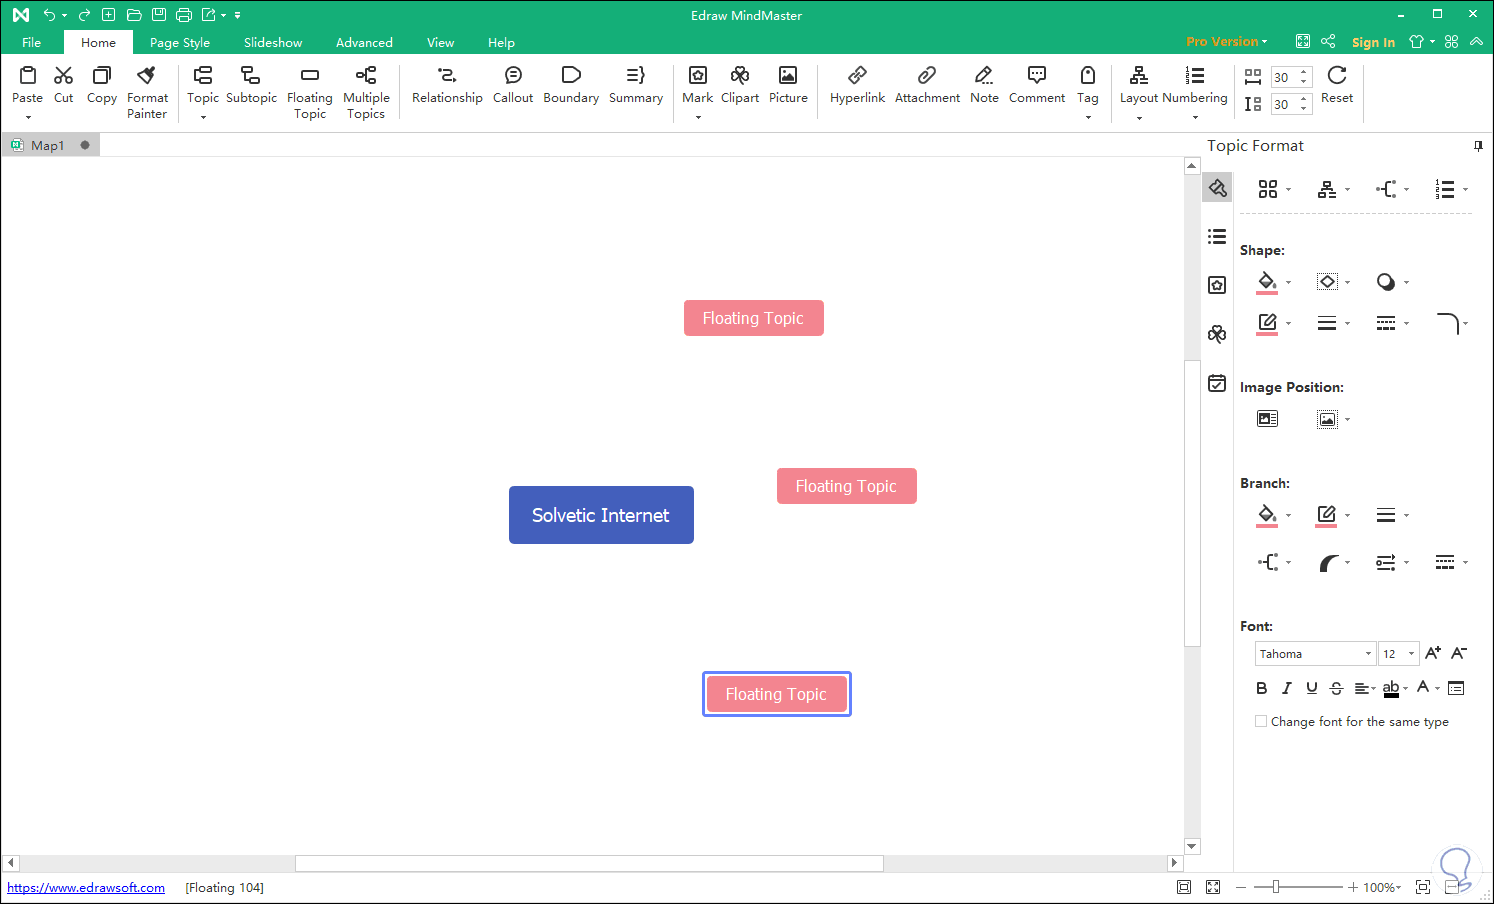
Task: Open the Layout dropdown in the ribbon
Action: click(x=1139, y=117)
